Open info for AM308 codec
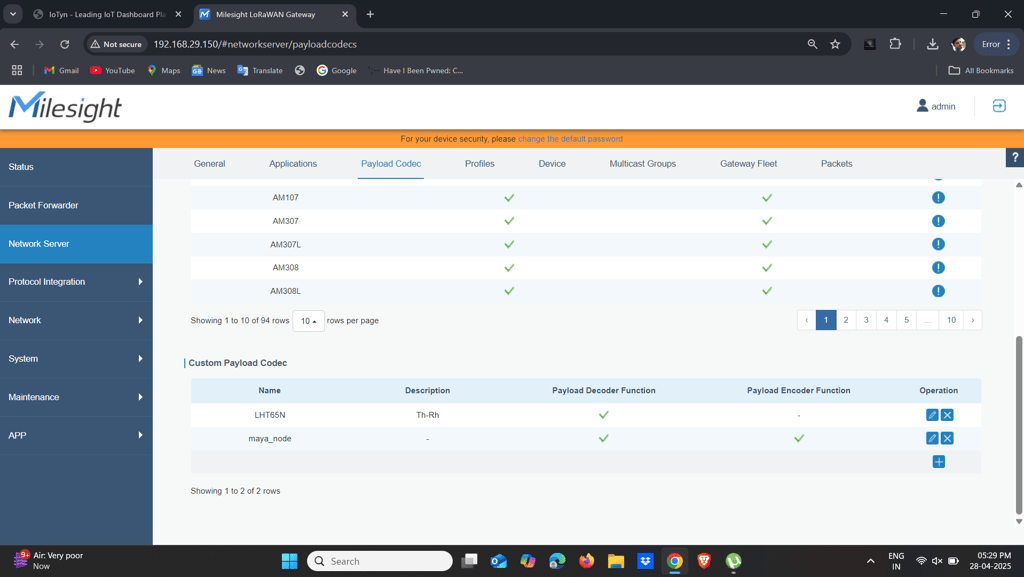Viewport: 1024px width, 577px height. coord(938,268)
